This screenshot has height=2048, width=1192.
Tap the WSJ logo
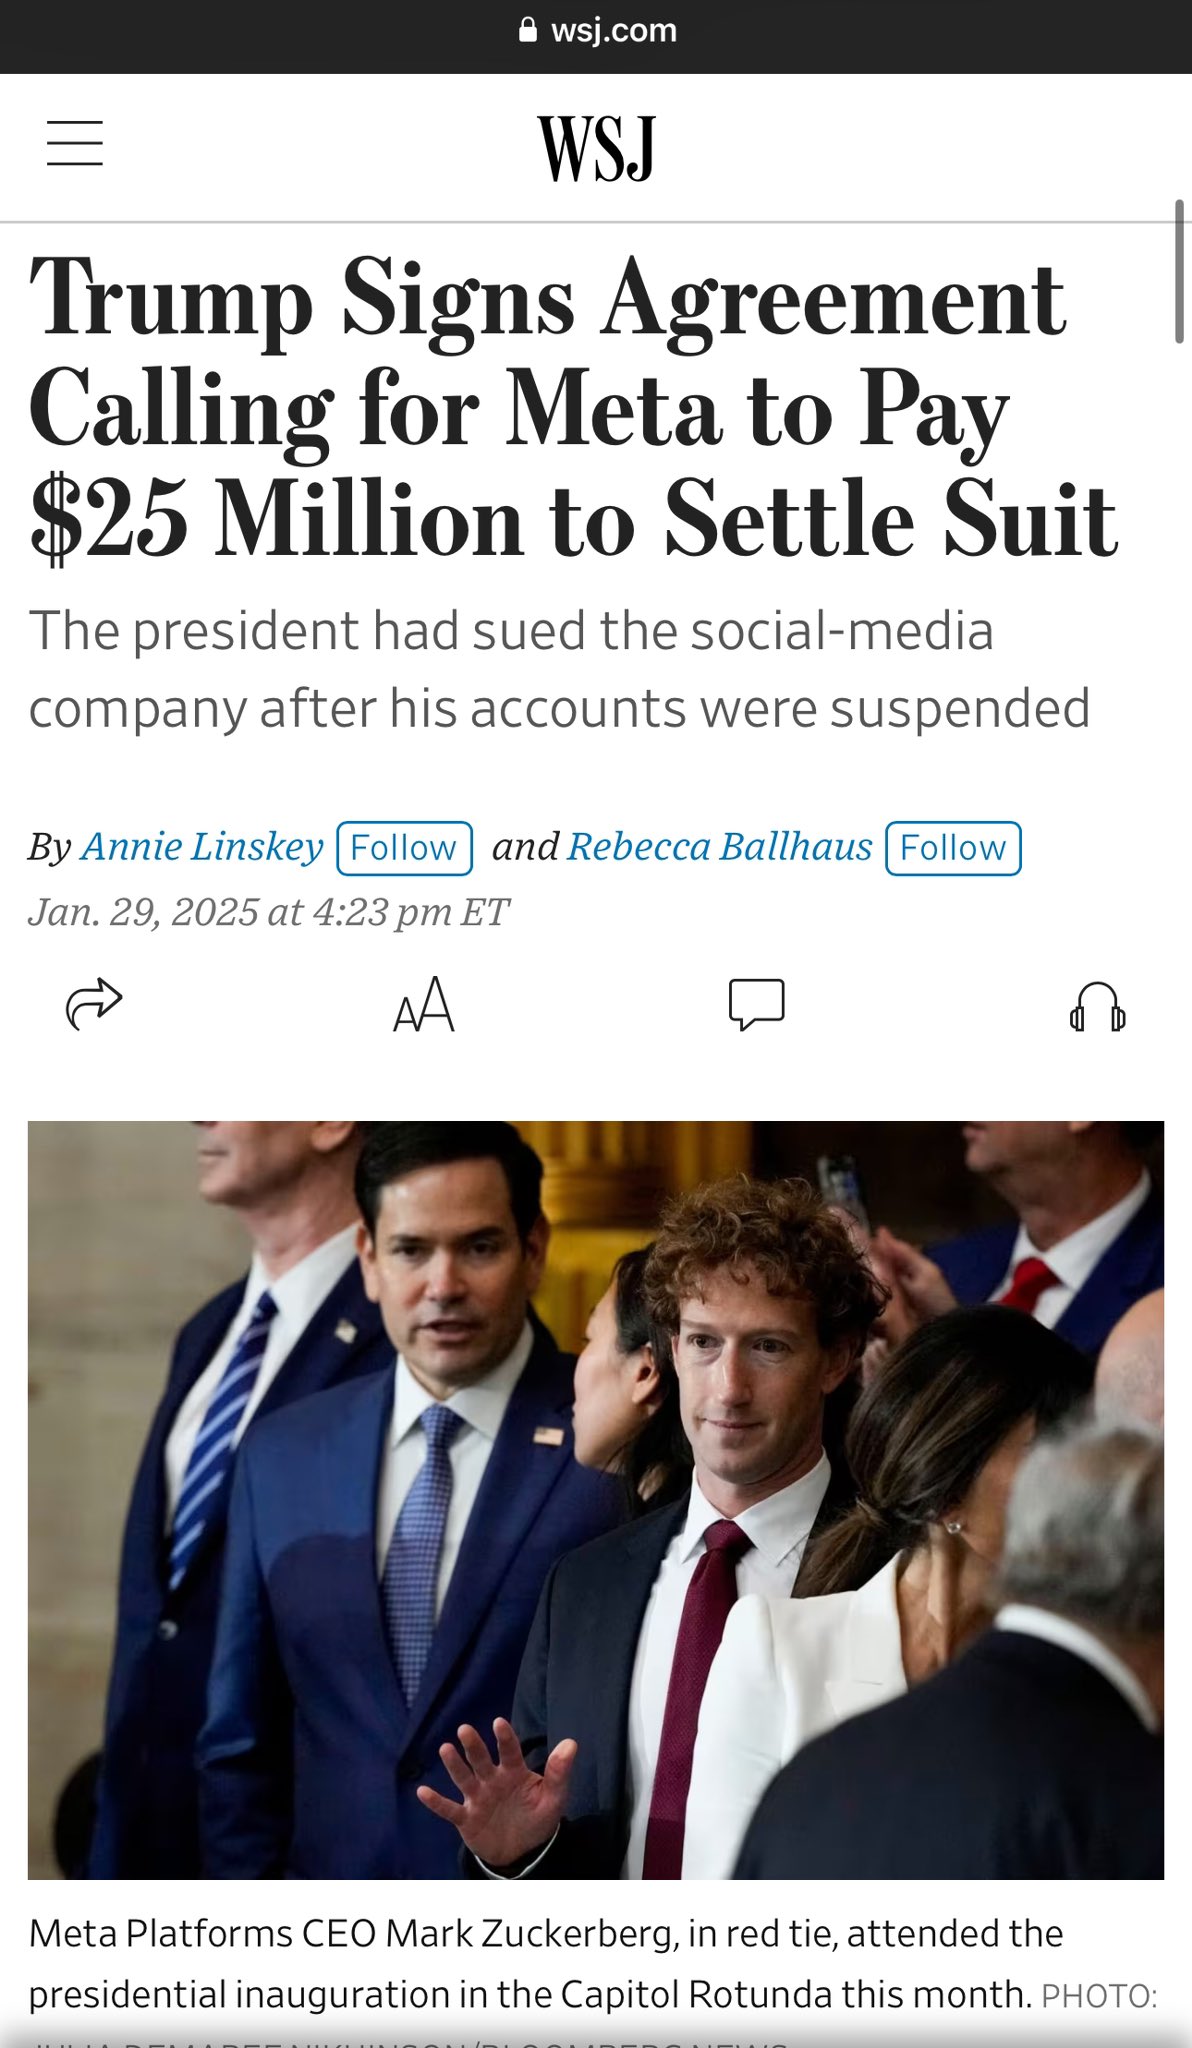tap(596, 148)
